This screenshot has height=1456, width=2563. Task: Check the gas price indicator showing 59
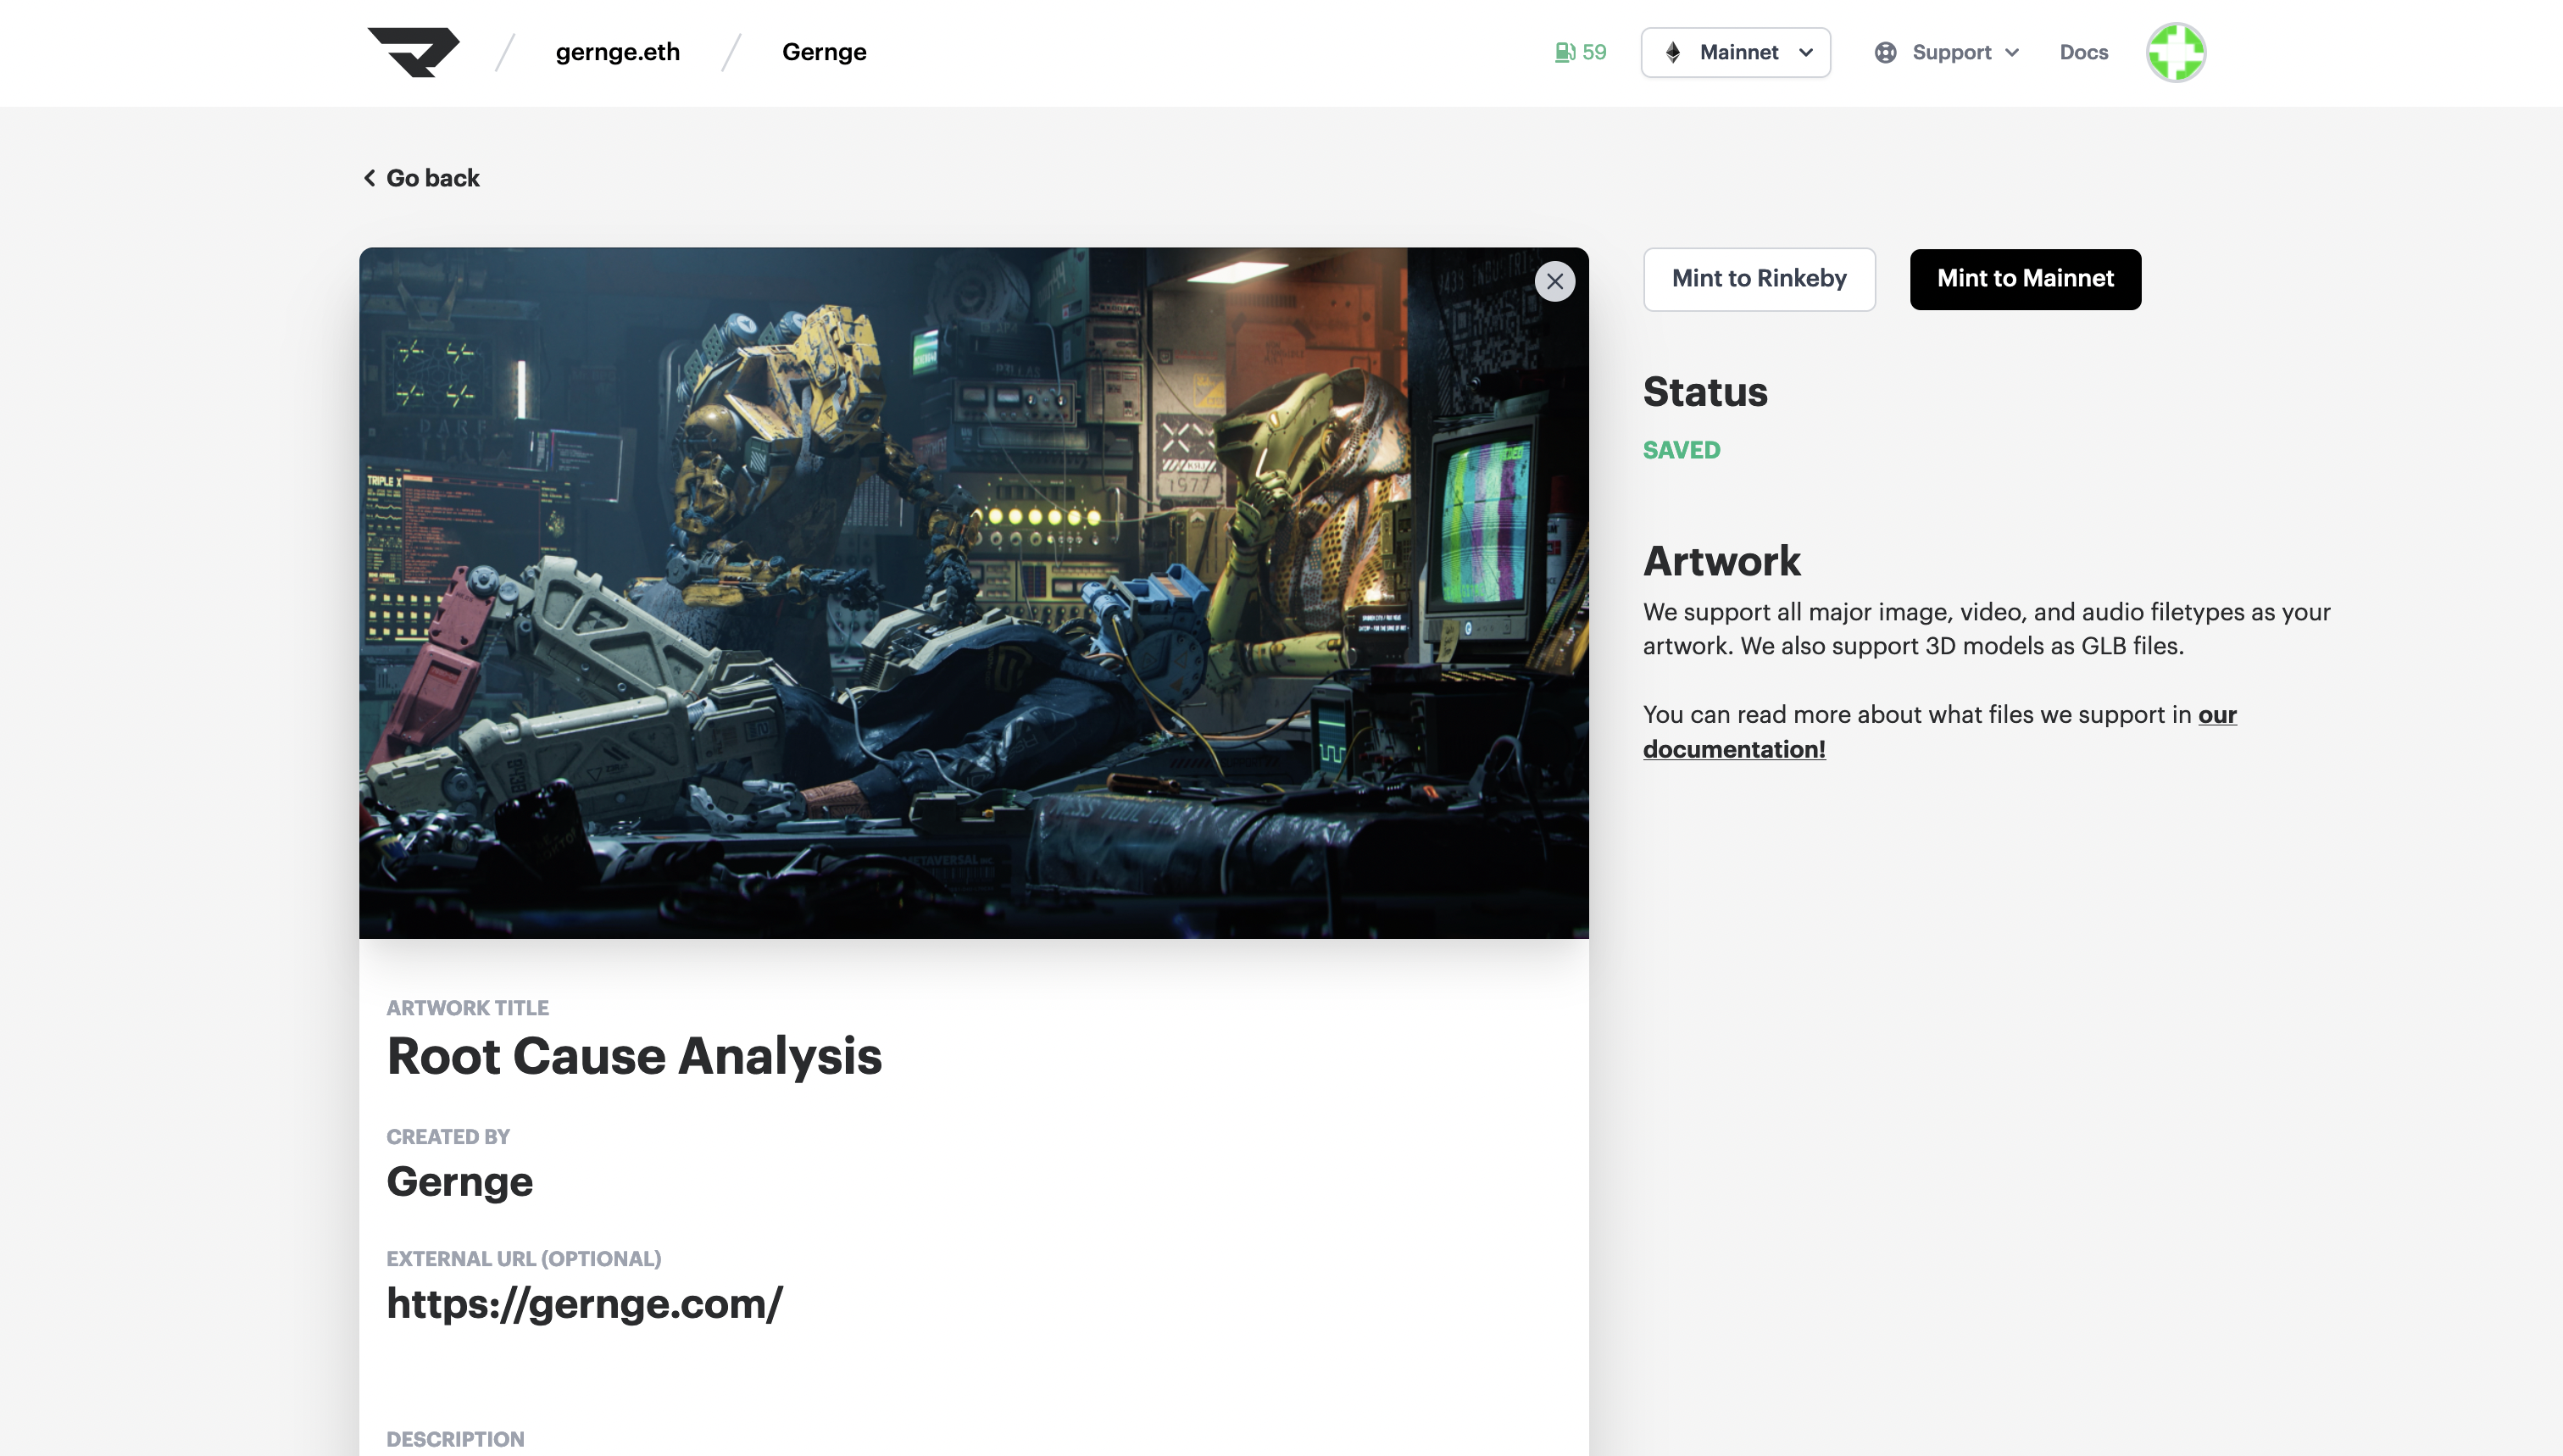pos(1580,52)
